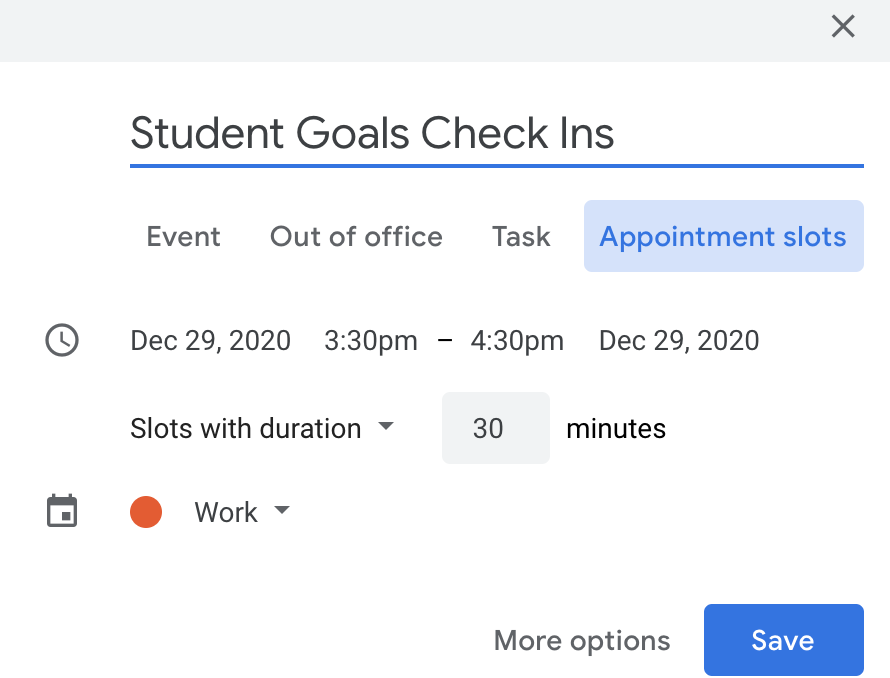890x678 pixels.
Task: Switch to the Task tab
Action: coord(521,237)
